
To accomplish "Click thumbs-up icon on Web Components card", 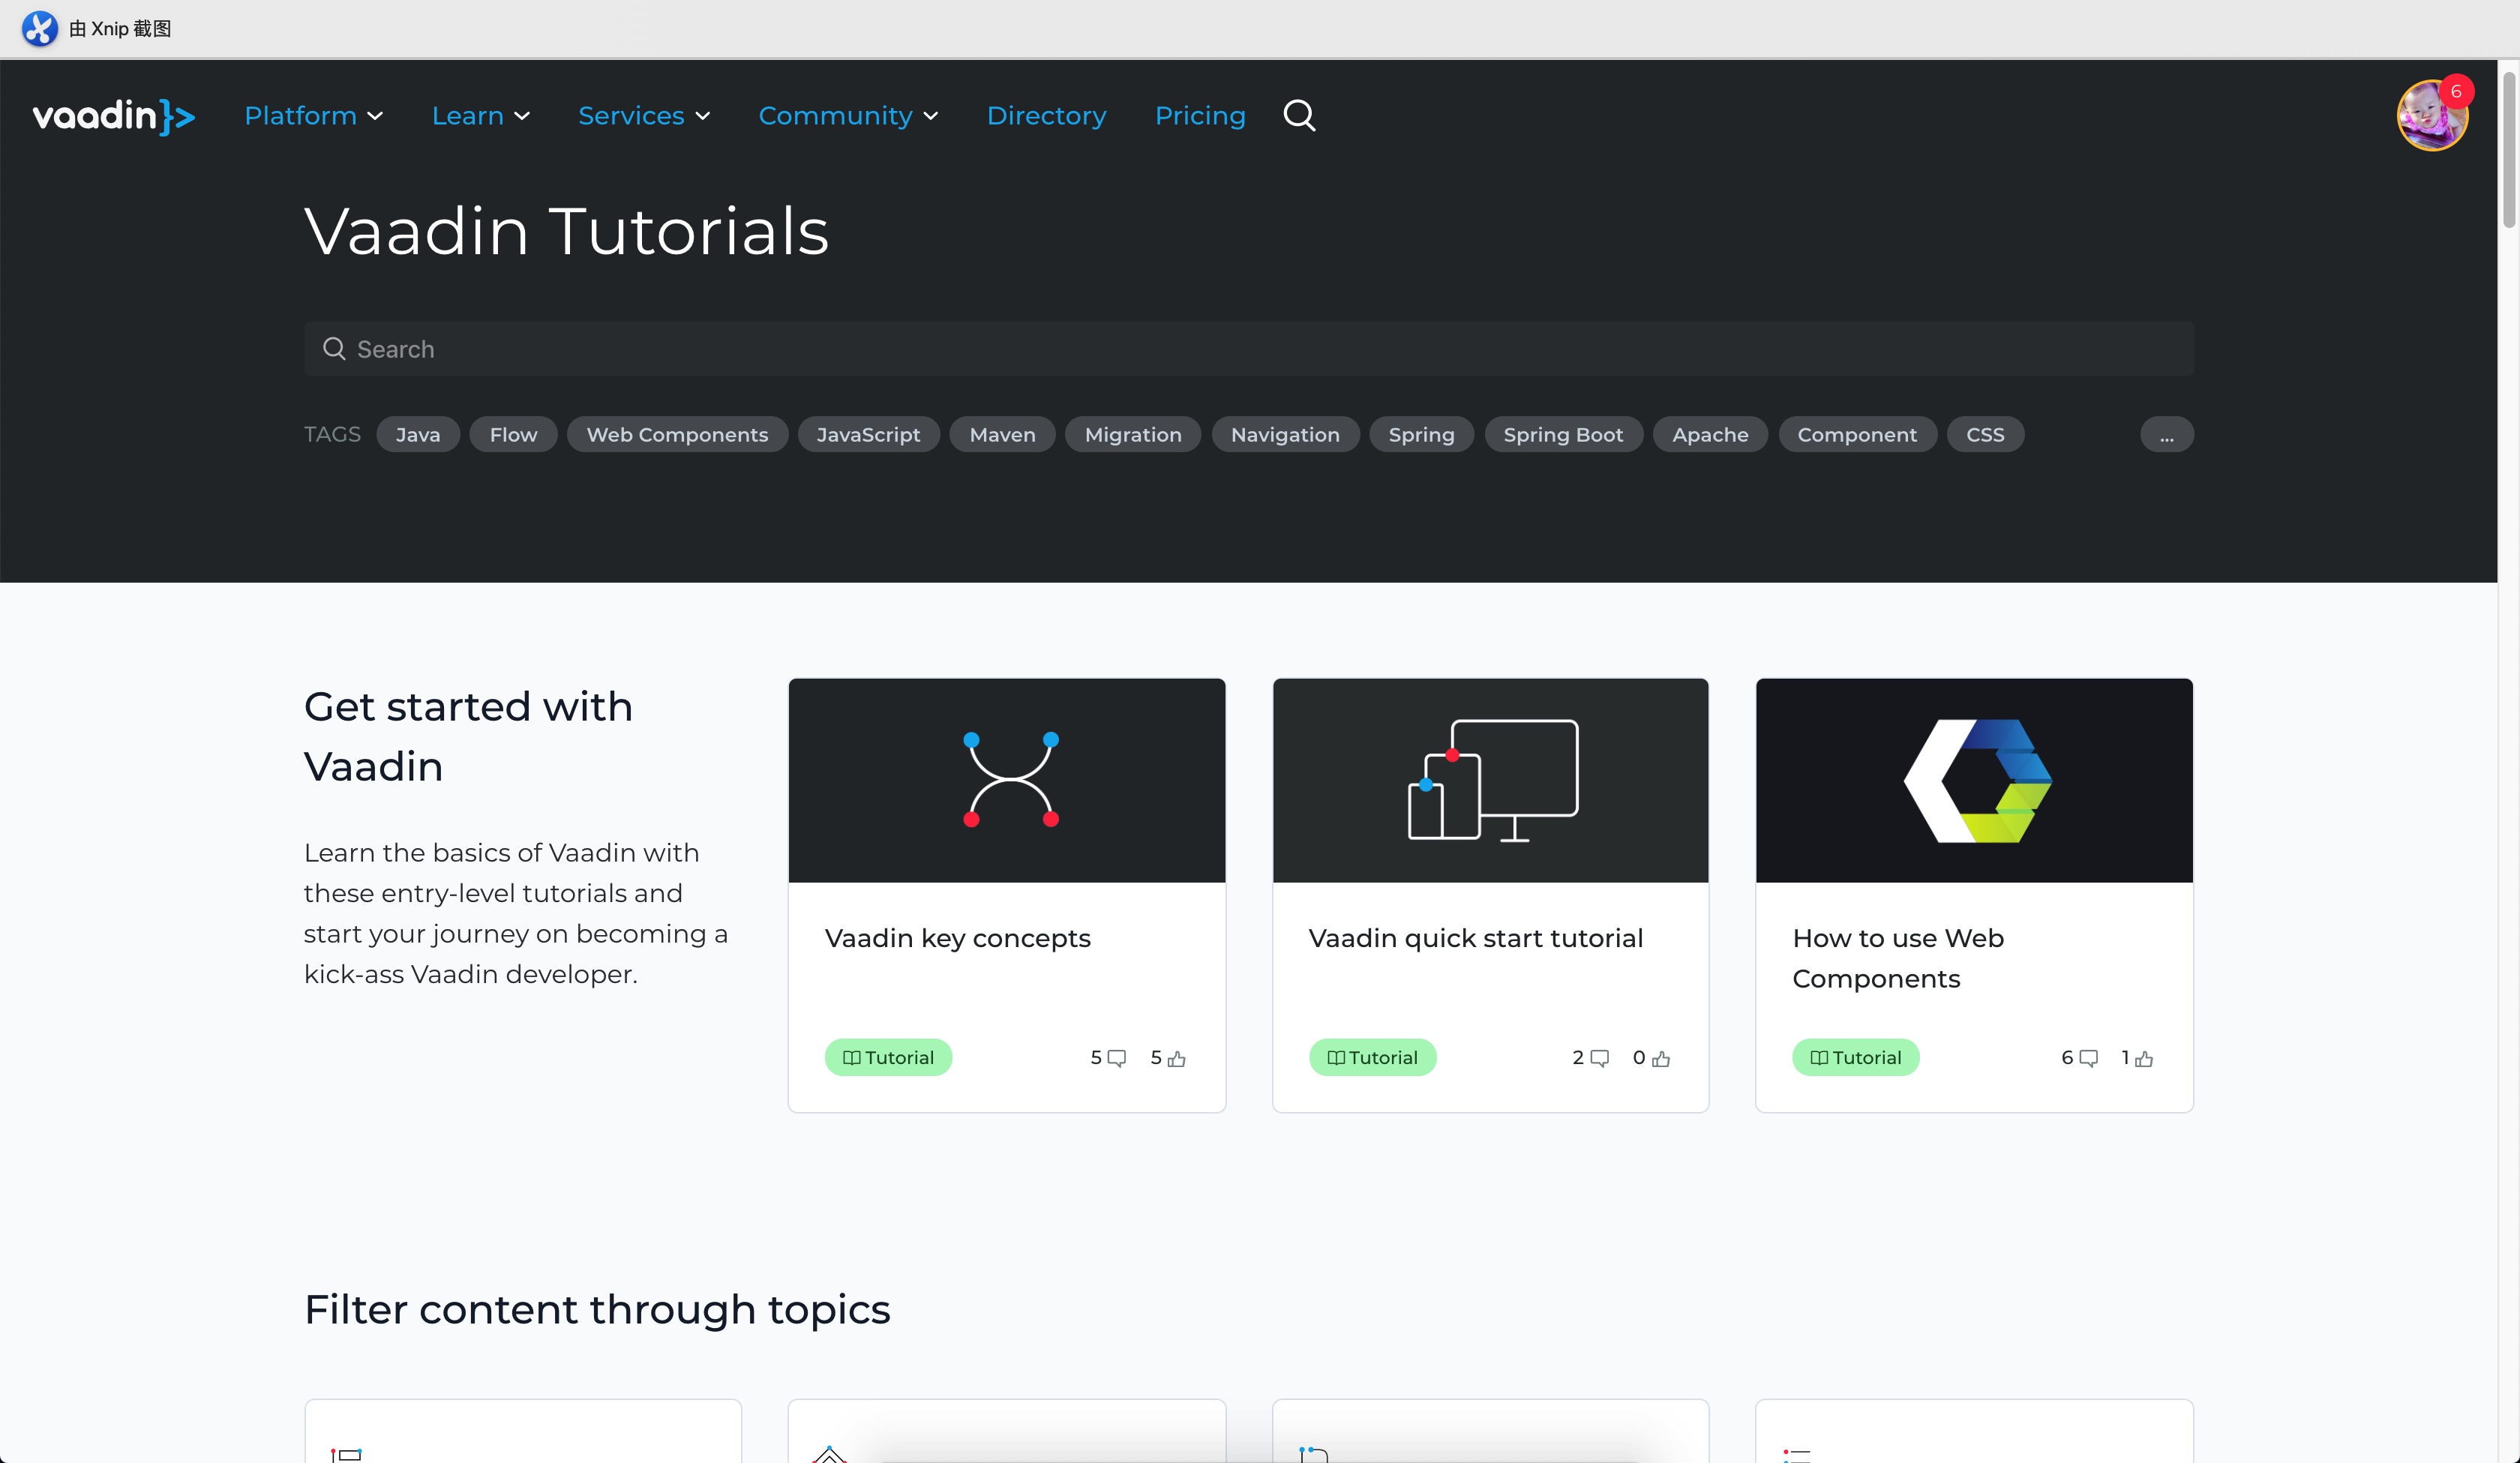I will pos(2144,1058).
